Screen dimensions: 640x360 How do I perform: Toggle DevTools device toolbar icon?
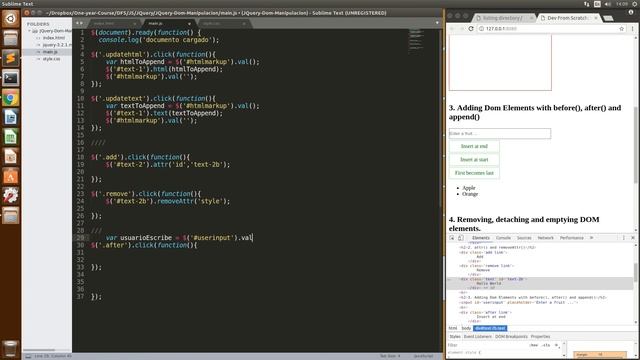click(460, 238)
